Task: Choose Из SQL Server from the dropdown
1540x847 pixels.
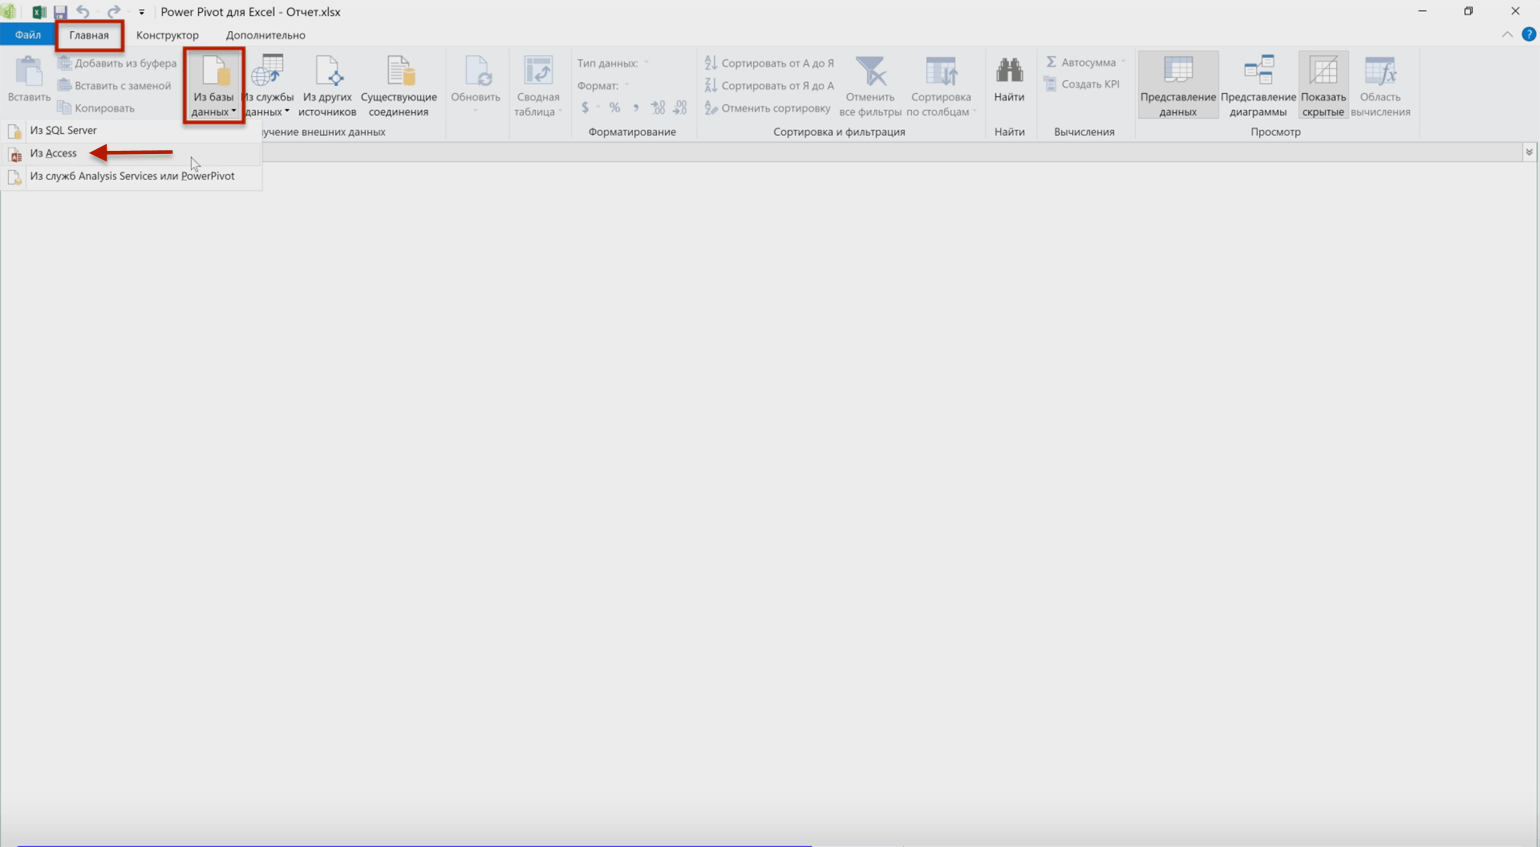Action: pyautogui.click(x=131, y=130)
